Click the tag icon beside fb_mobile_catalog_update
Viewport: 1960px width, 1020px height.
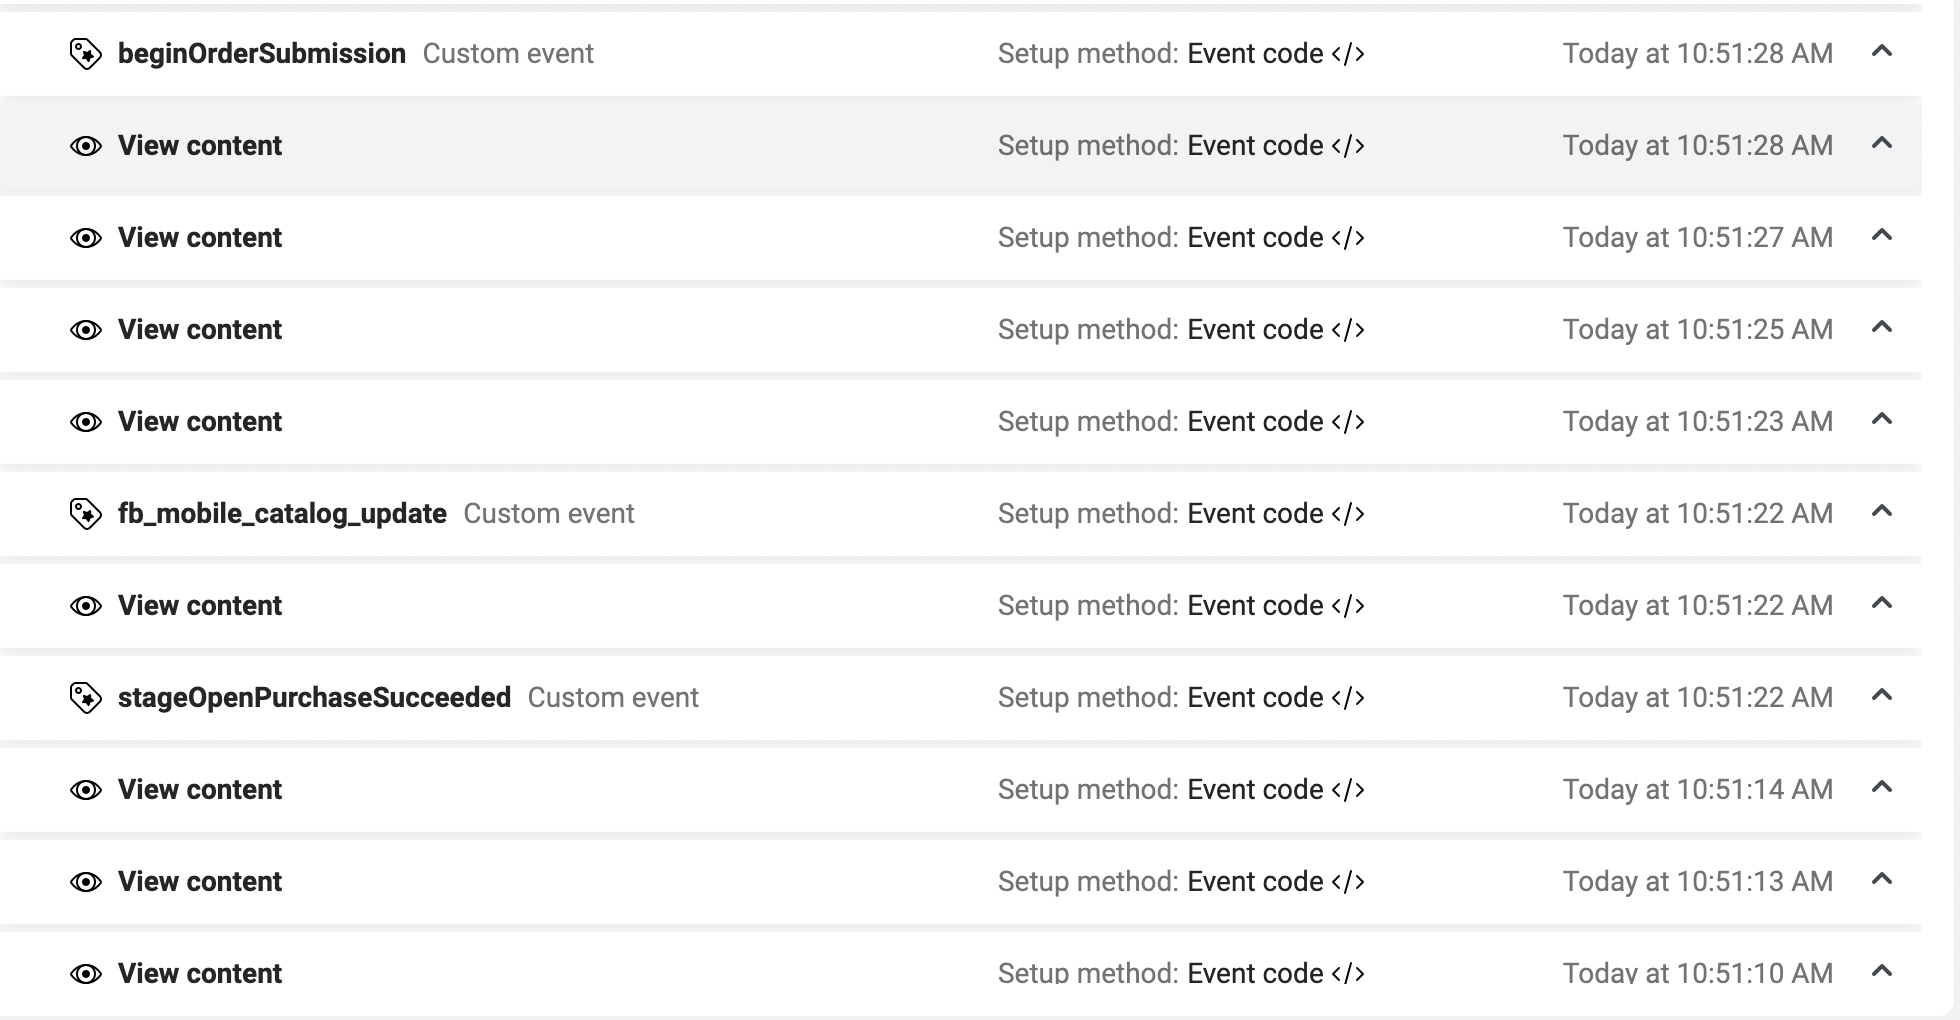click(86, 514)
